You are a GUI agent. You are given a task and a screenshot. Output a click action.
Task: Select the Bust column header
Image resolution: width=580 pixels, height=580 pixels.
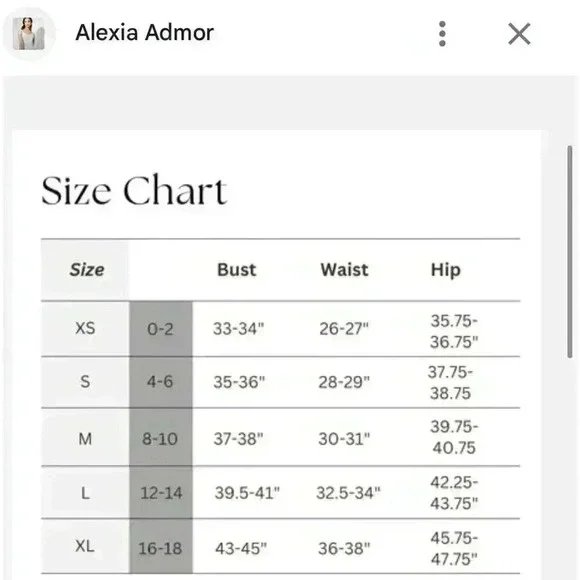[237, 270]
